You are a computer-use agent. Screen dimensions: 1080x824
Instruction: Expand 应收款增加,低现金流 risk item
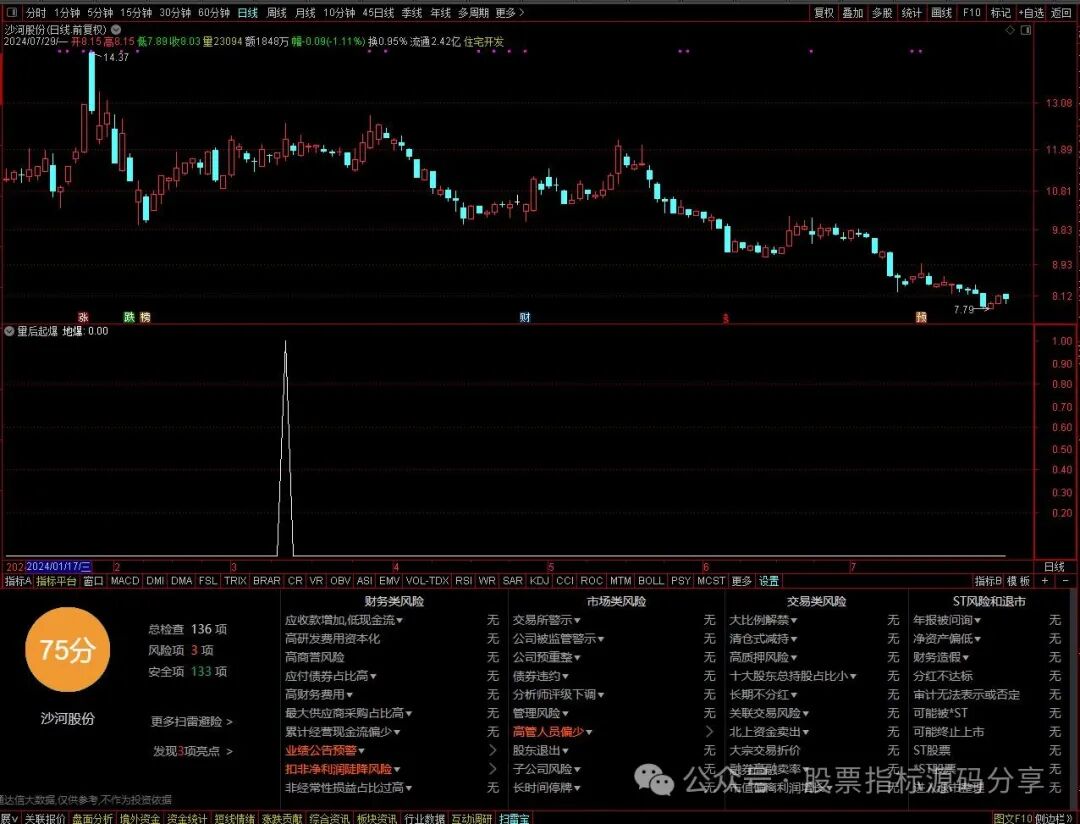(x=344, y=620)
